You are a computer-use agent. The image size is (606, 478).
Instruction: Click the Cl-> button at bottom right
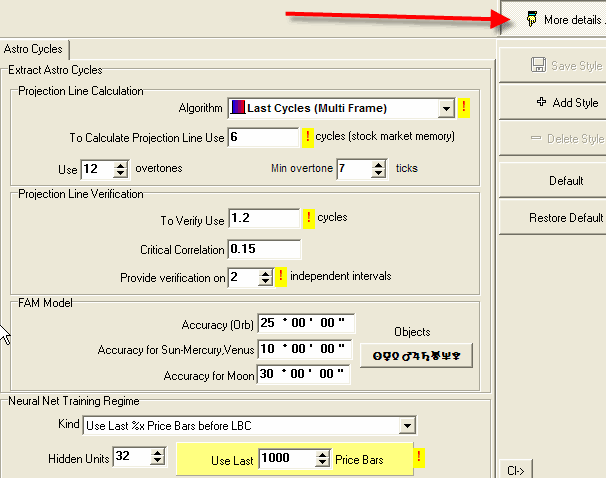coord(518,469)
